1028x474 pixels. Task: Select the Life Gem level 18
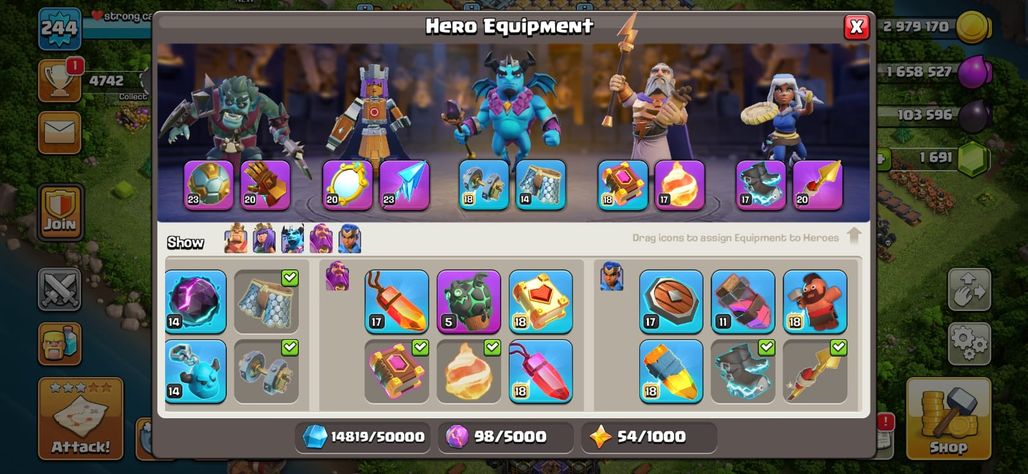pyautogui.click(x=541, y=371)
